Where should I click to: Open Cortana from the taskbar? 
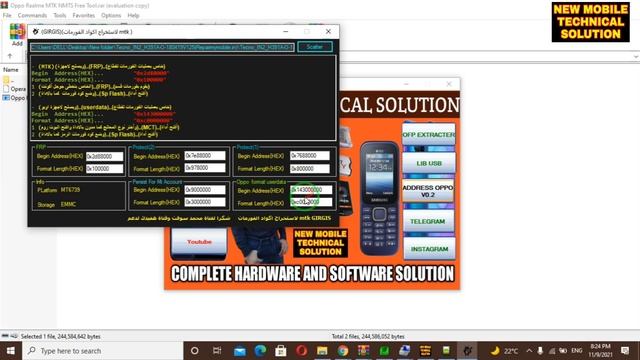coord(195,351)
